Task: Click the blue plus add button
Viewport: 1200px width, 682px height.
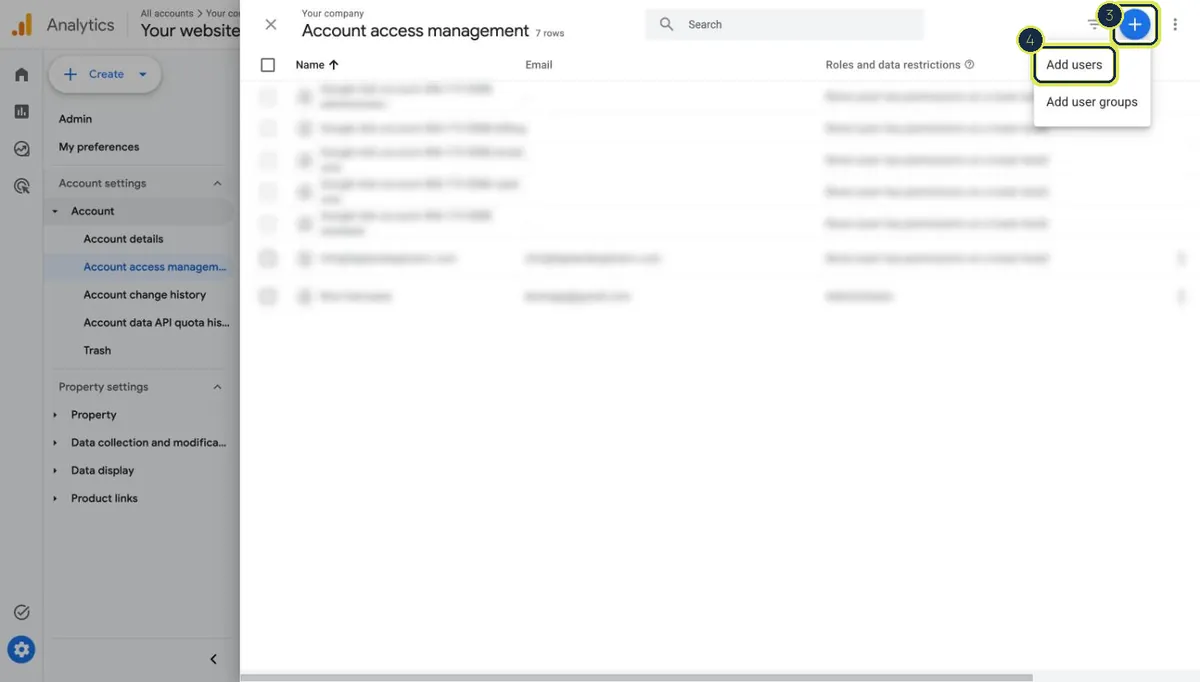Action: (x=1135, y=24)
